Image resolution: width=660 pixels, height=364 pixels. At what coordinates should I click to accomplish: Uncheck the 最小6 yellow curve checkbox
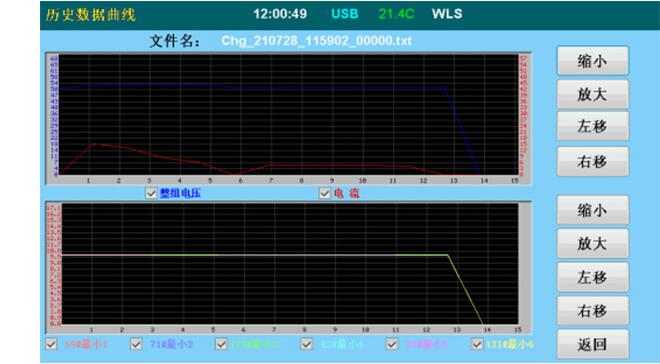tap(477, 344)
